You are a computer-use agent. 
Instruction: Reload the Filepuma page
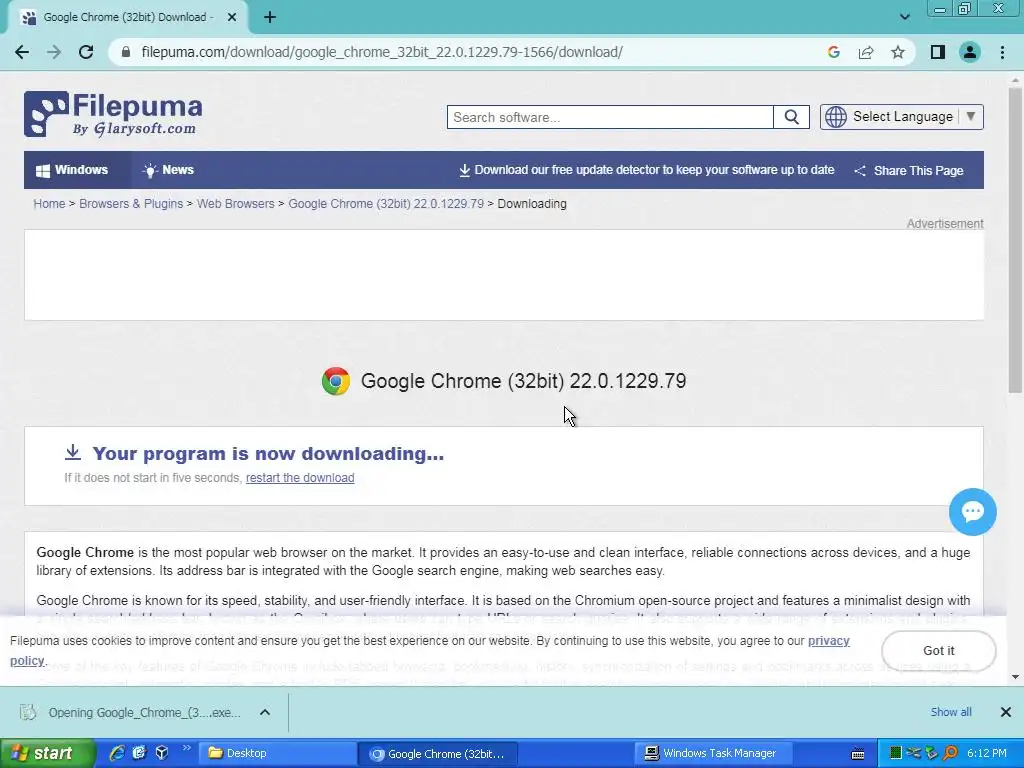click(86, 52)
